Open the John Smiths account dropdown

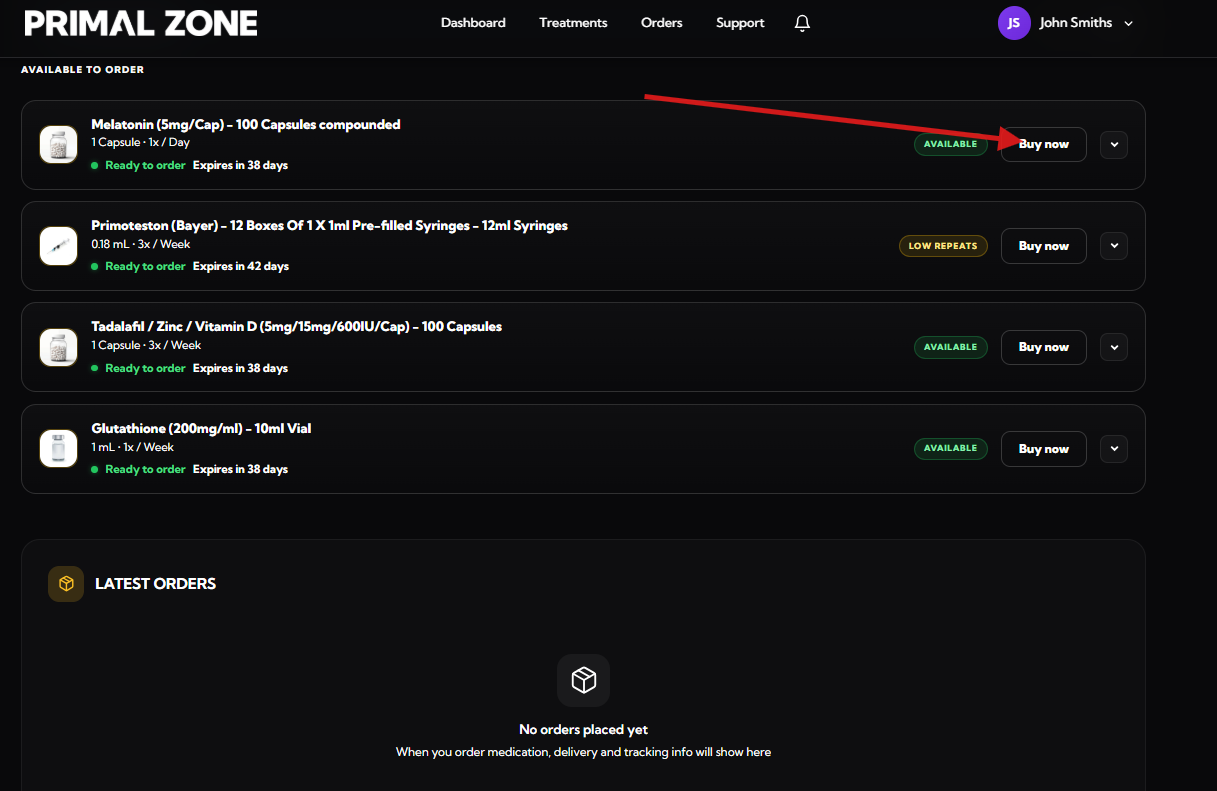point(1128,23)
